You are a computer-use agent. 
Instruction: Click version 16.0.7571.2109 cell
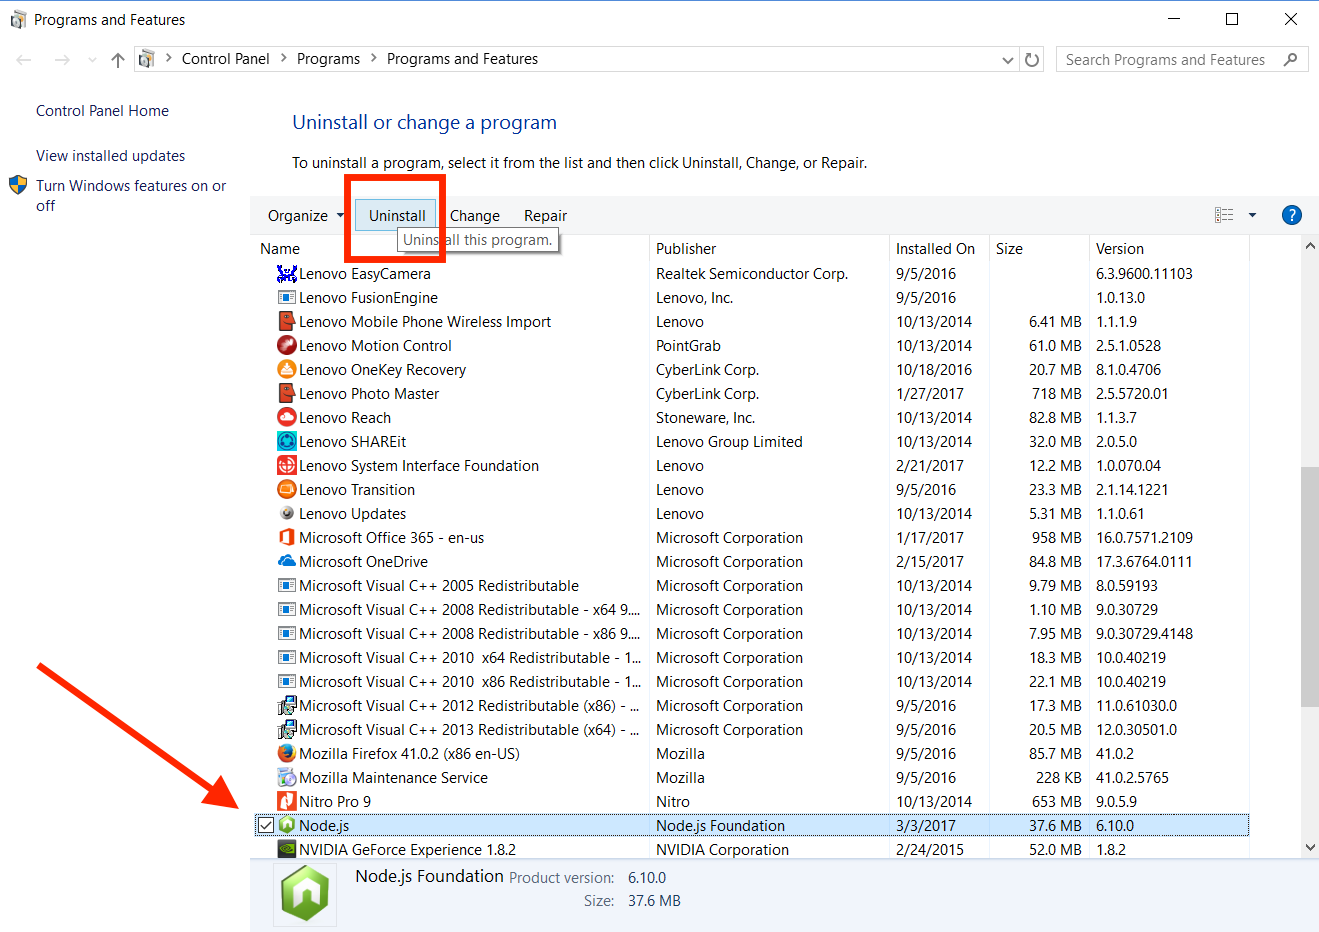point(1144,538)
